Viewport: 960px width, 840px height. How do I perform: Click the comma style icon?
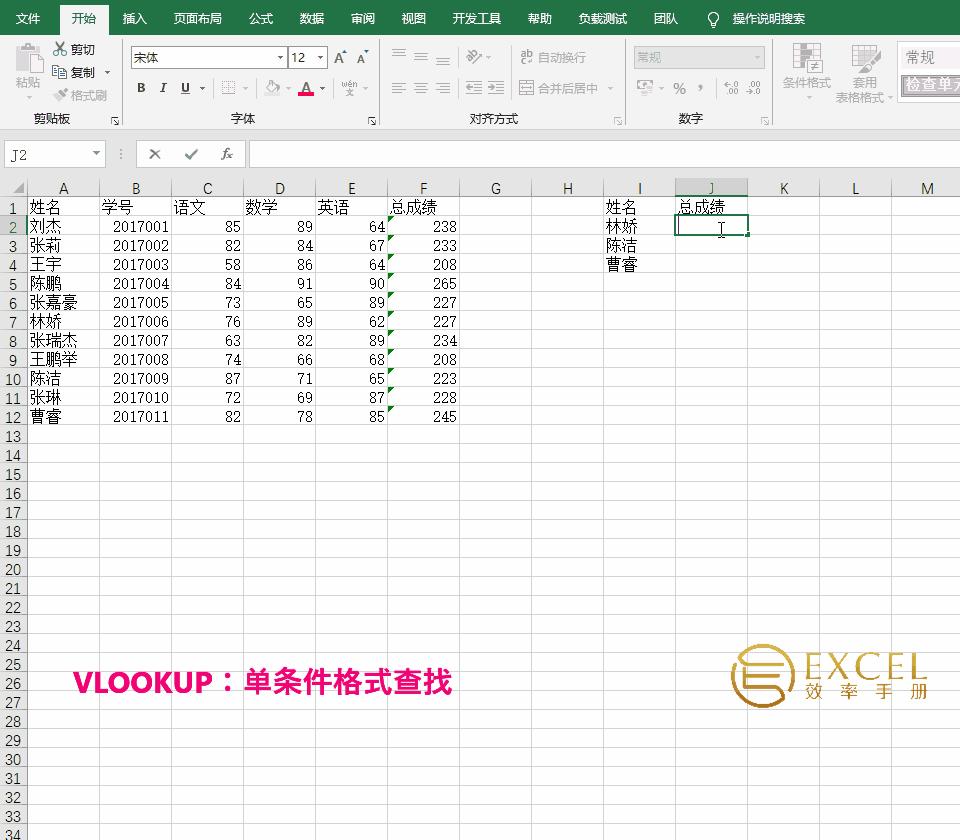click(699, 87)
